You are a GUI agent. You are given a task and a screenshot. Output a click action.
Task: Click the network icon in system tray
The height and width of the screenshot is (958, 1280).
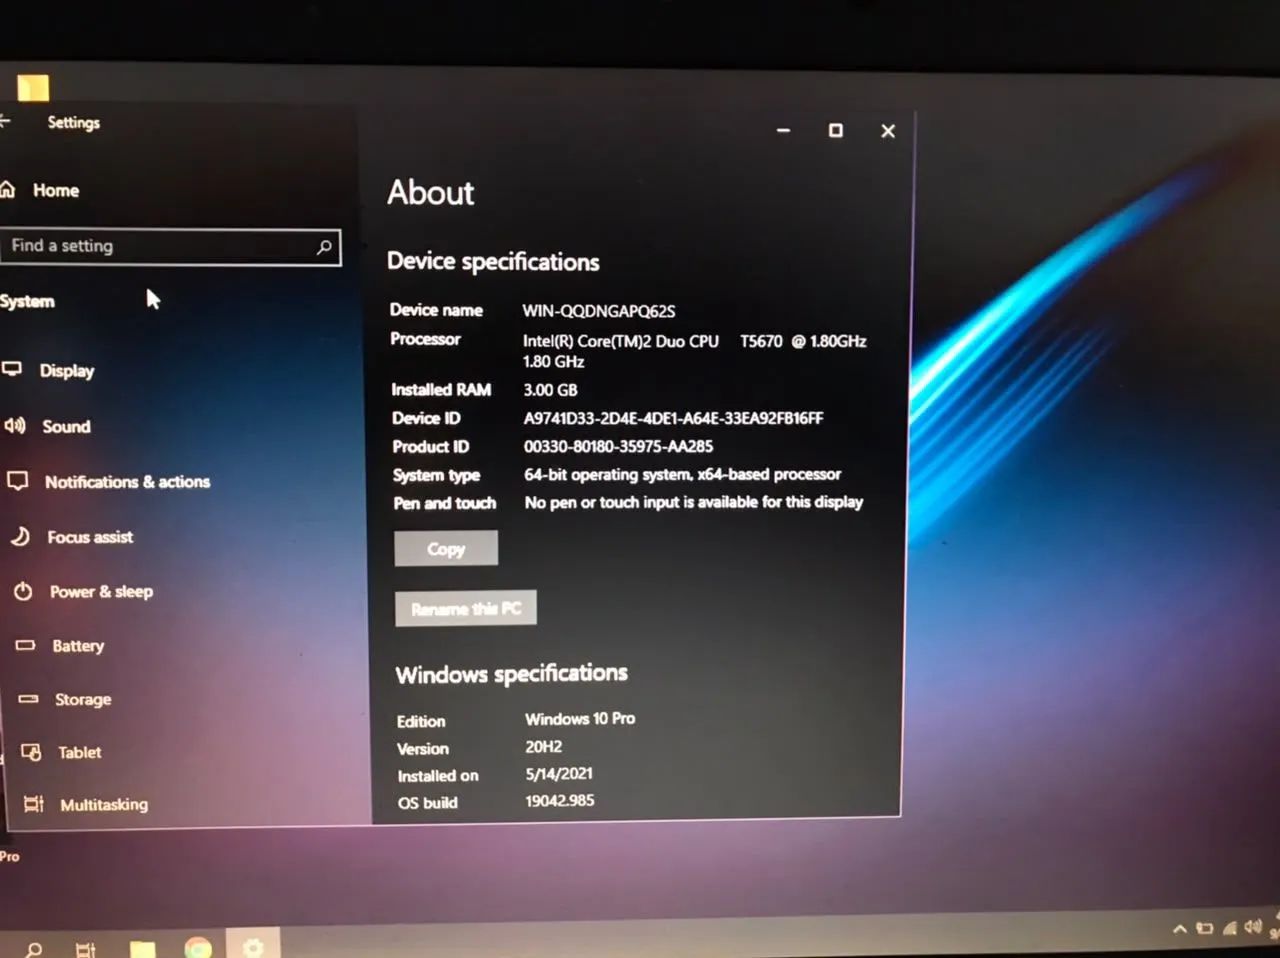1229,928
